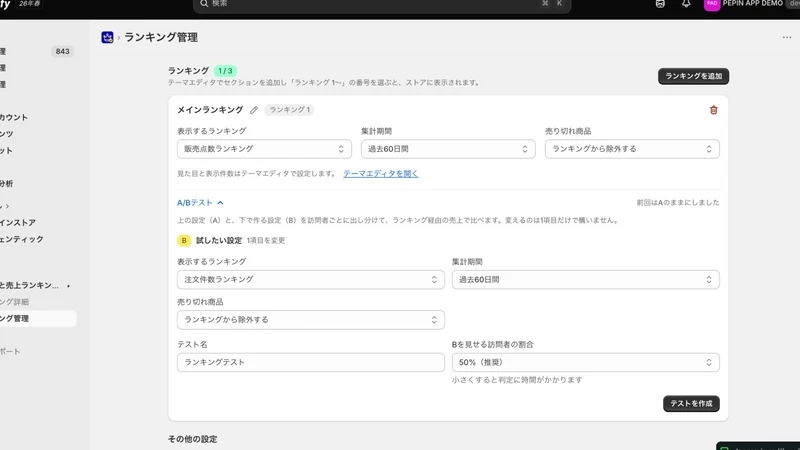This screenshot has width=800, height=450.
Task: Open the sidebar item ending ェンティック
Action: tap(36, 239)
